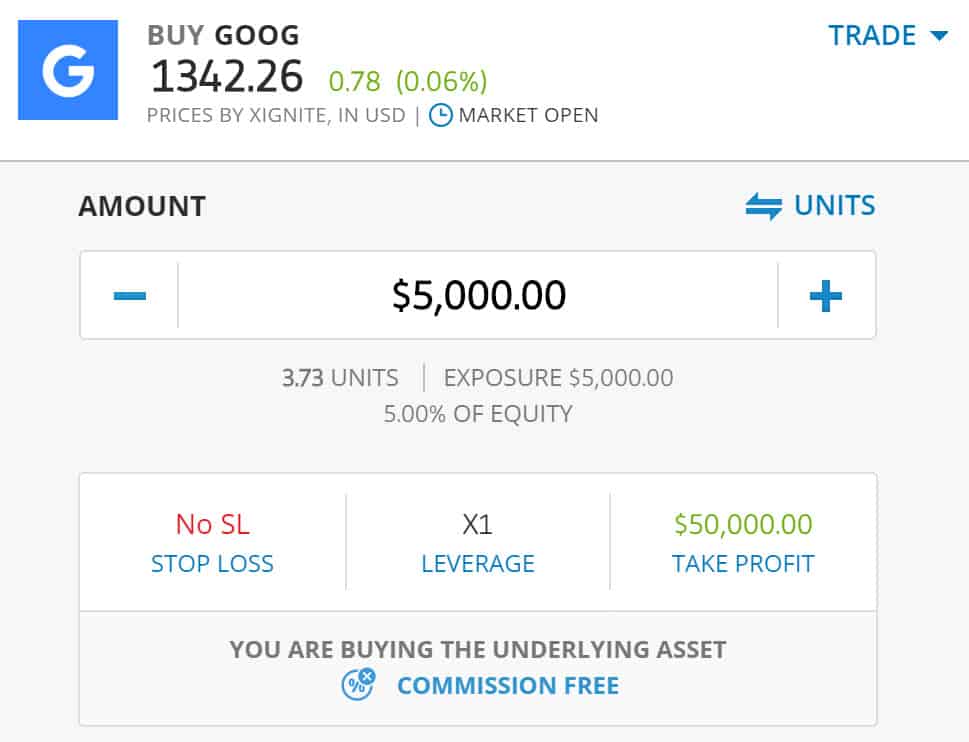Screen dimensions: 969x742
Task: Increase amount with the plus button
Action: 826,295
